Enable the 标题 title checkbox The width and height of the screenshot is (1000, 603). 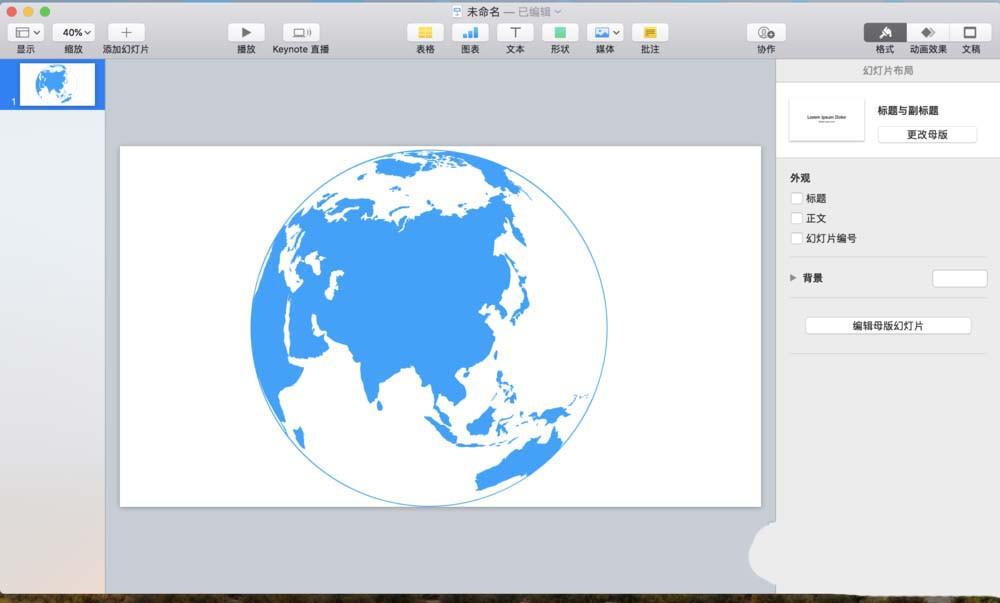pos(796,198)
